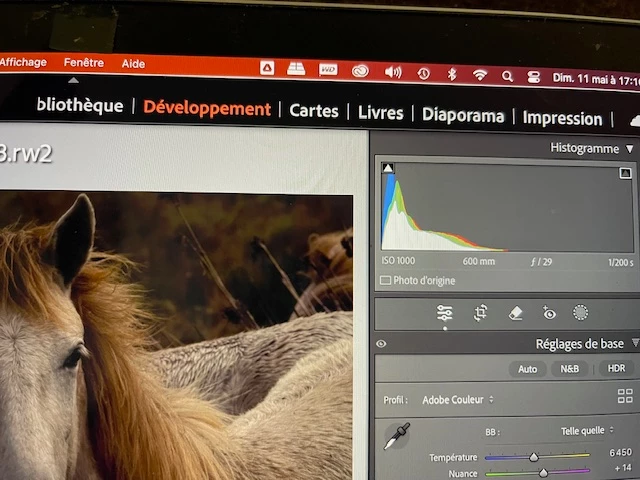Click the Température value 6450
Image resolution: width=640 pixels, height=480 pixels.
620,452
